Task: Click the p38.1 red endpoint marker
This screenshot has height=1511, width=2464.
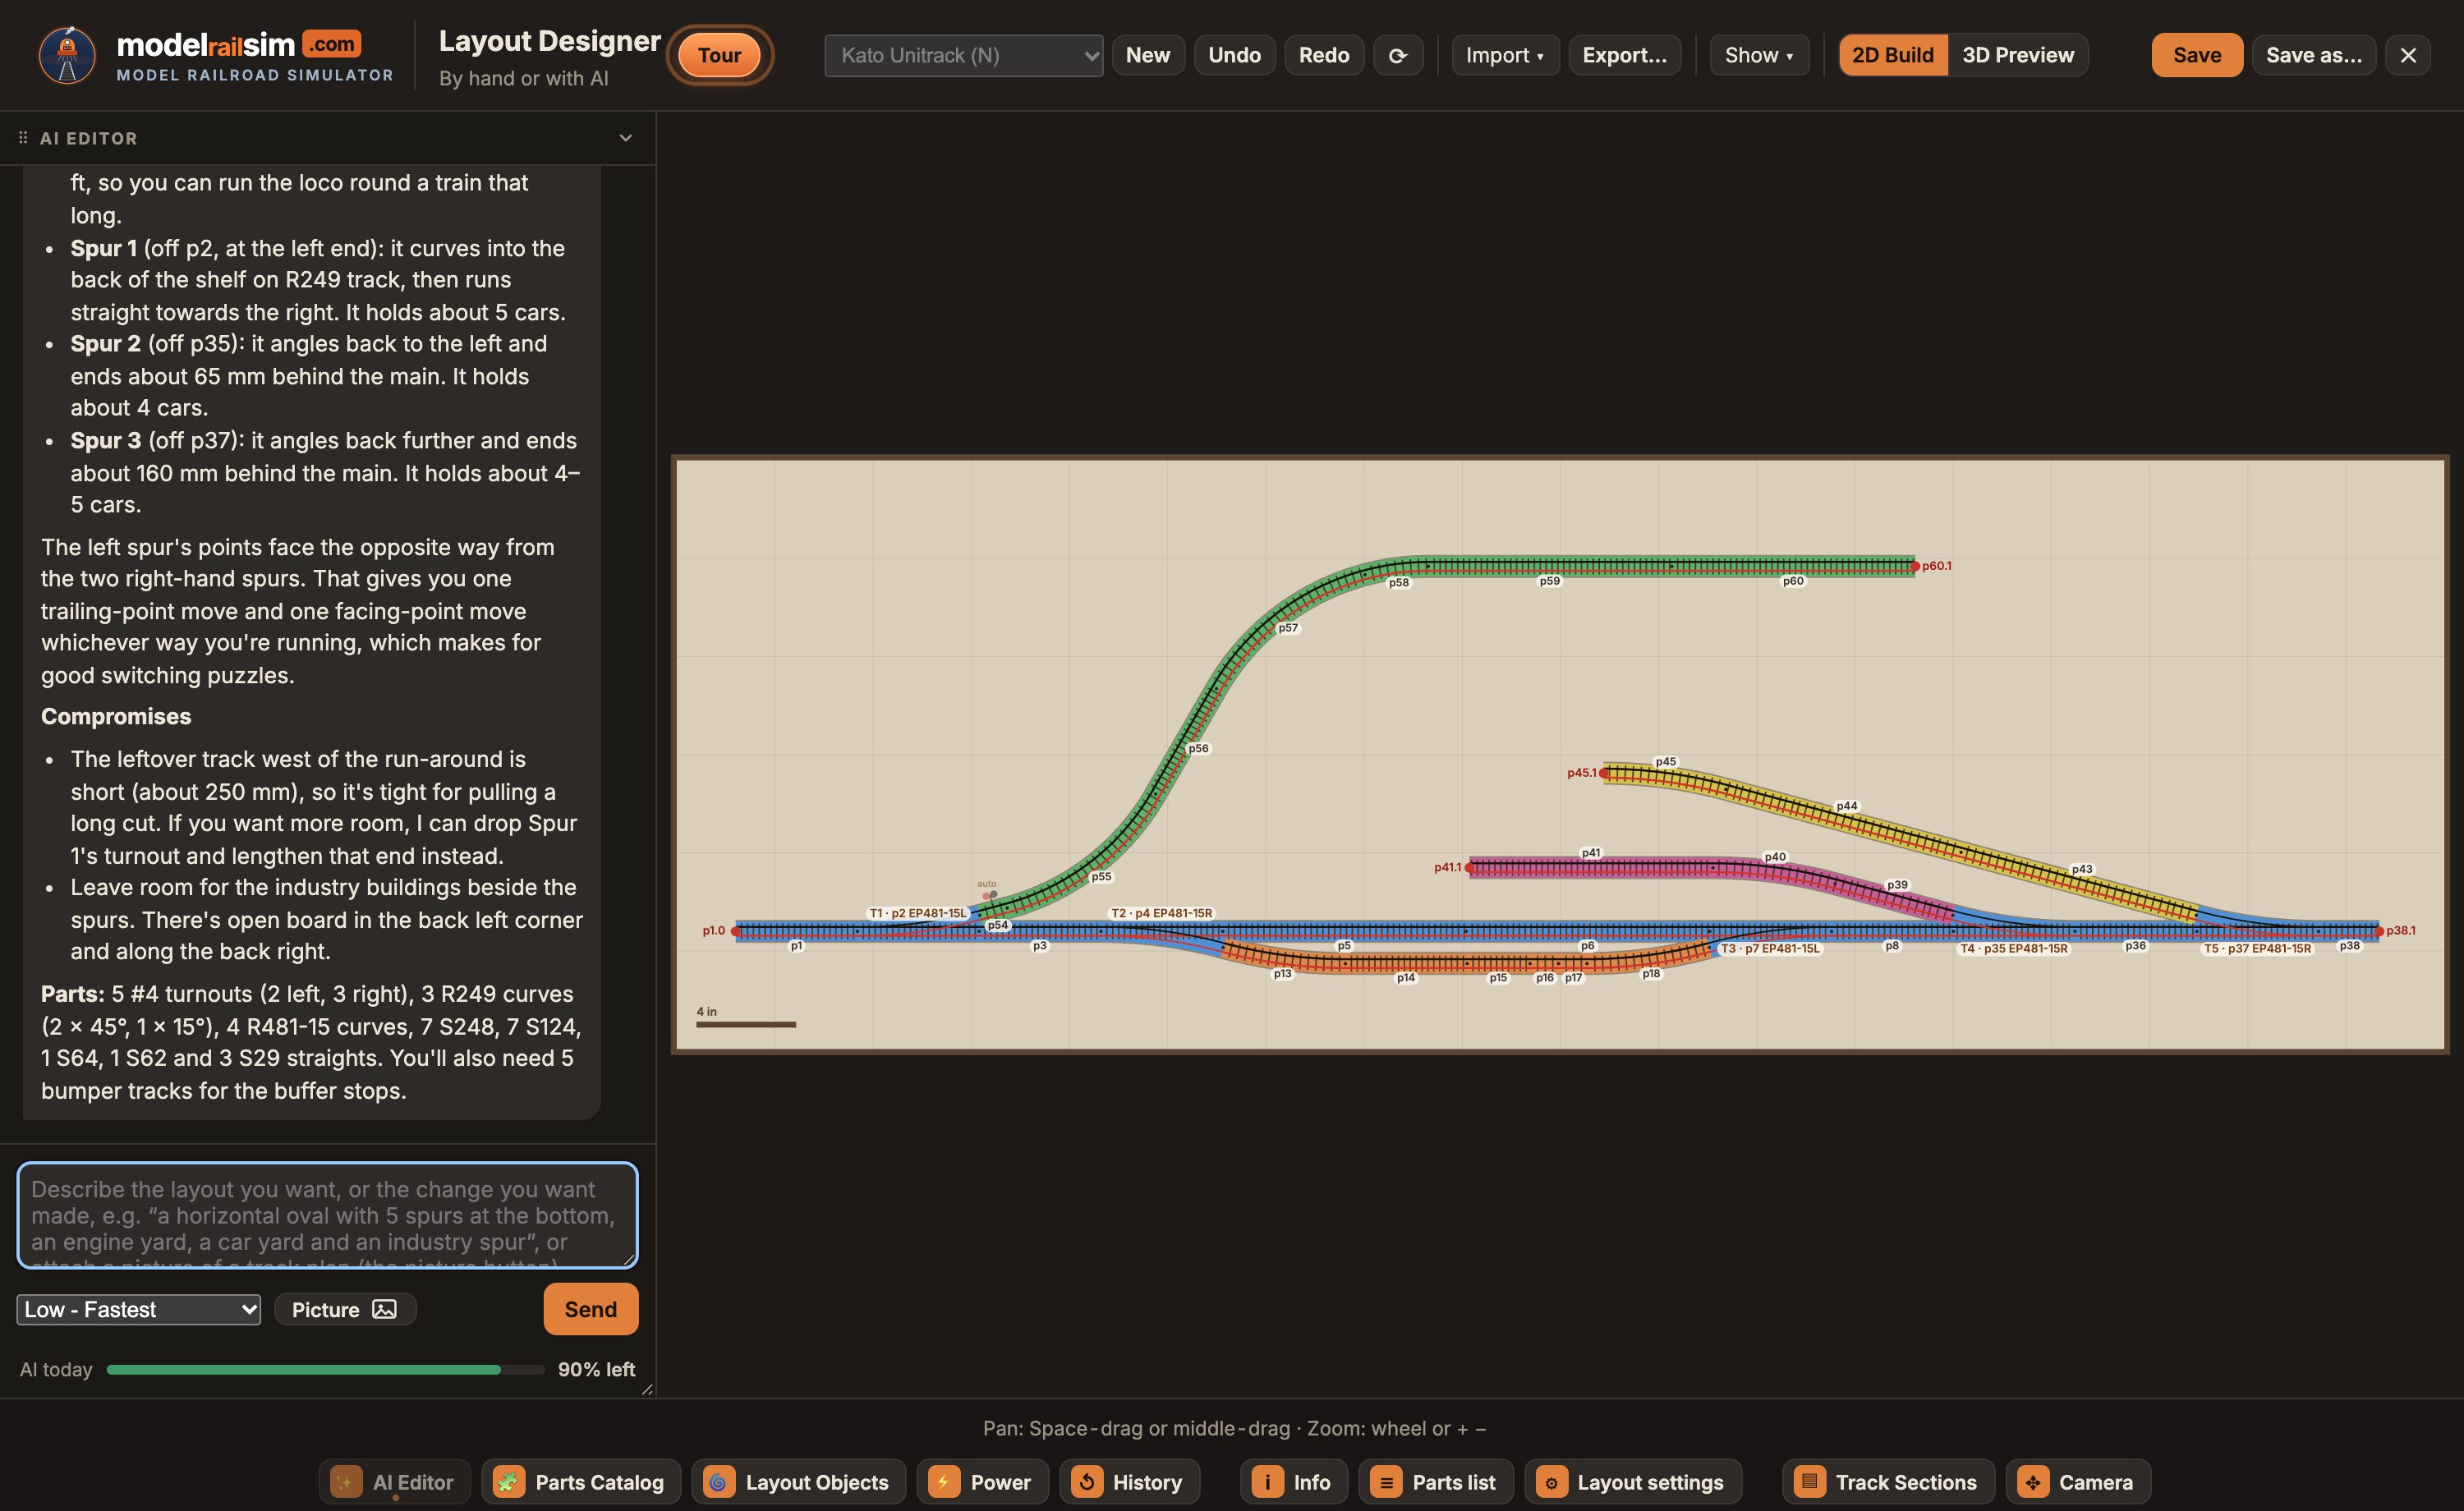Action: (2379, 931)
